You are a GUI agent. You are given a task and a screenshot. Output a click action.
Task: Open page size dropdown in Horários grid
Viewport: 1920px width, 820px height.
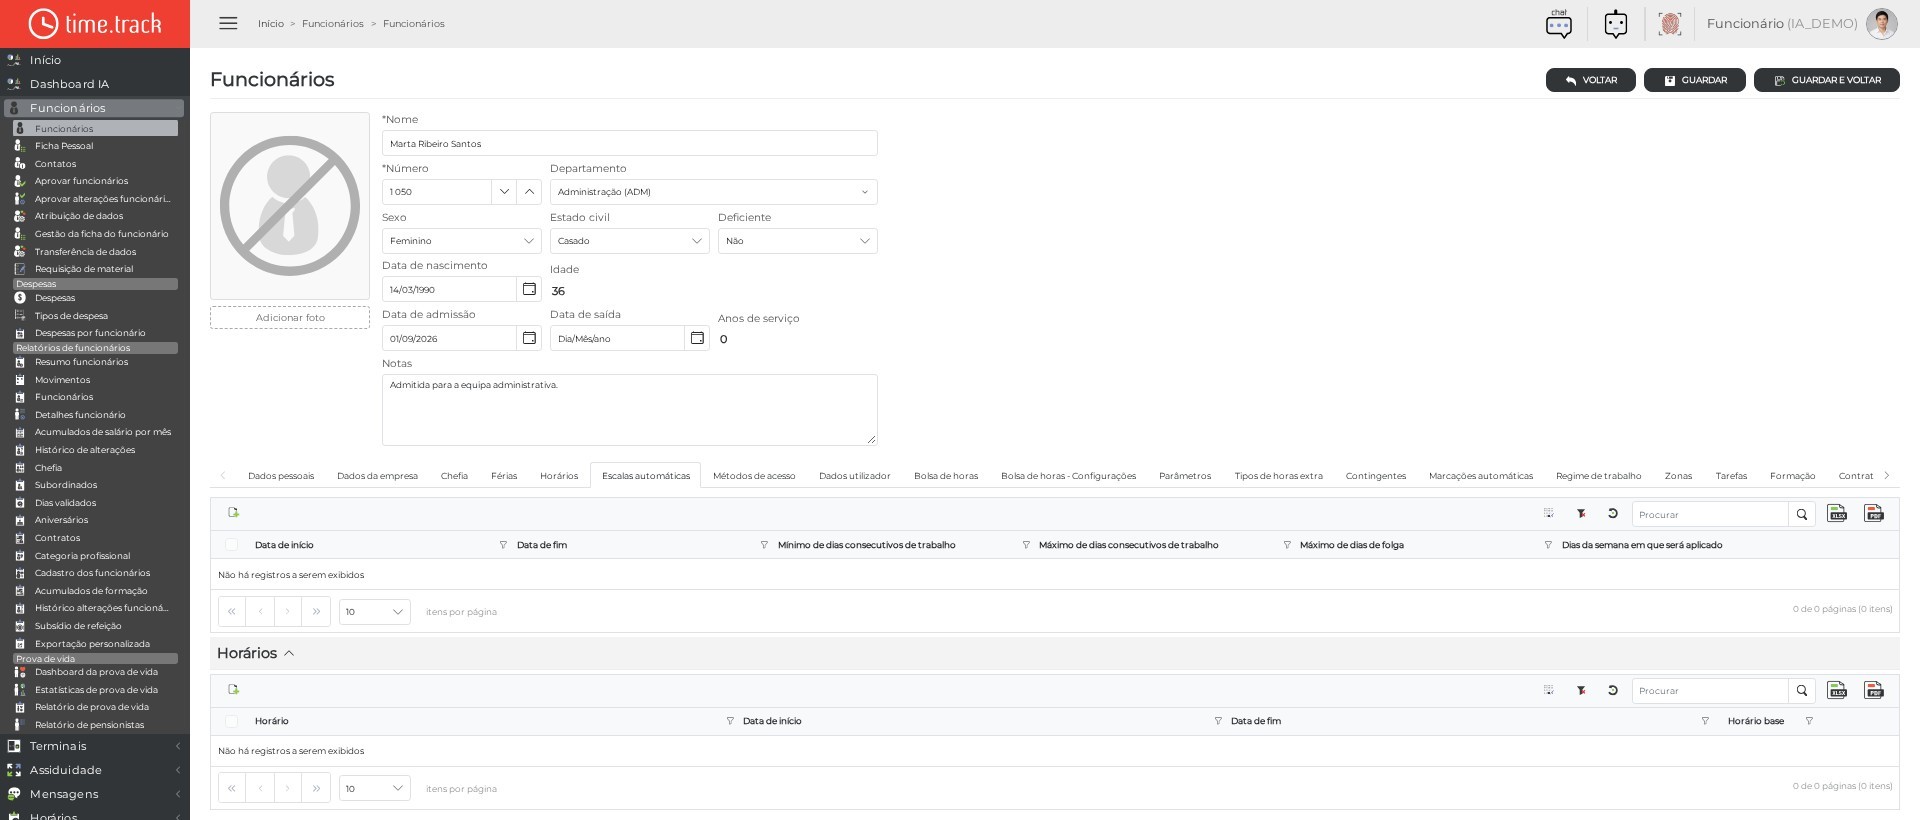374,788
